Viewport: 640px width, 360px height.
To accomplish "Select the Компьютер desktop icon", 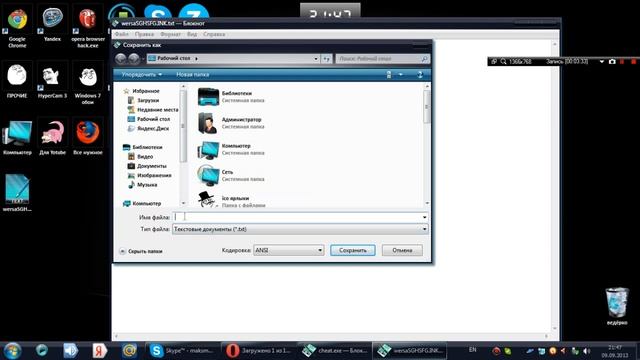I will [17, 138].
